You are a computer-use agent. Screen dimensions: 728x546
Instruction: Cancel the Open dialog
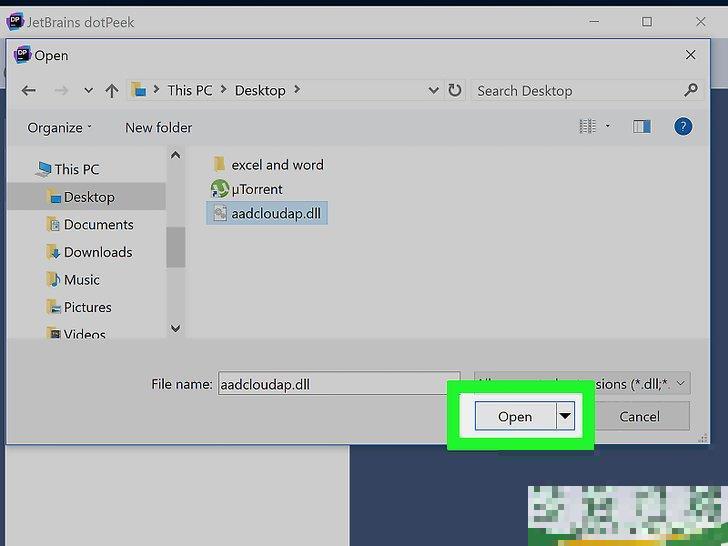tap(639, 416)
